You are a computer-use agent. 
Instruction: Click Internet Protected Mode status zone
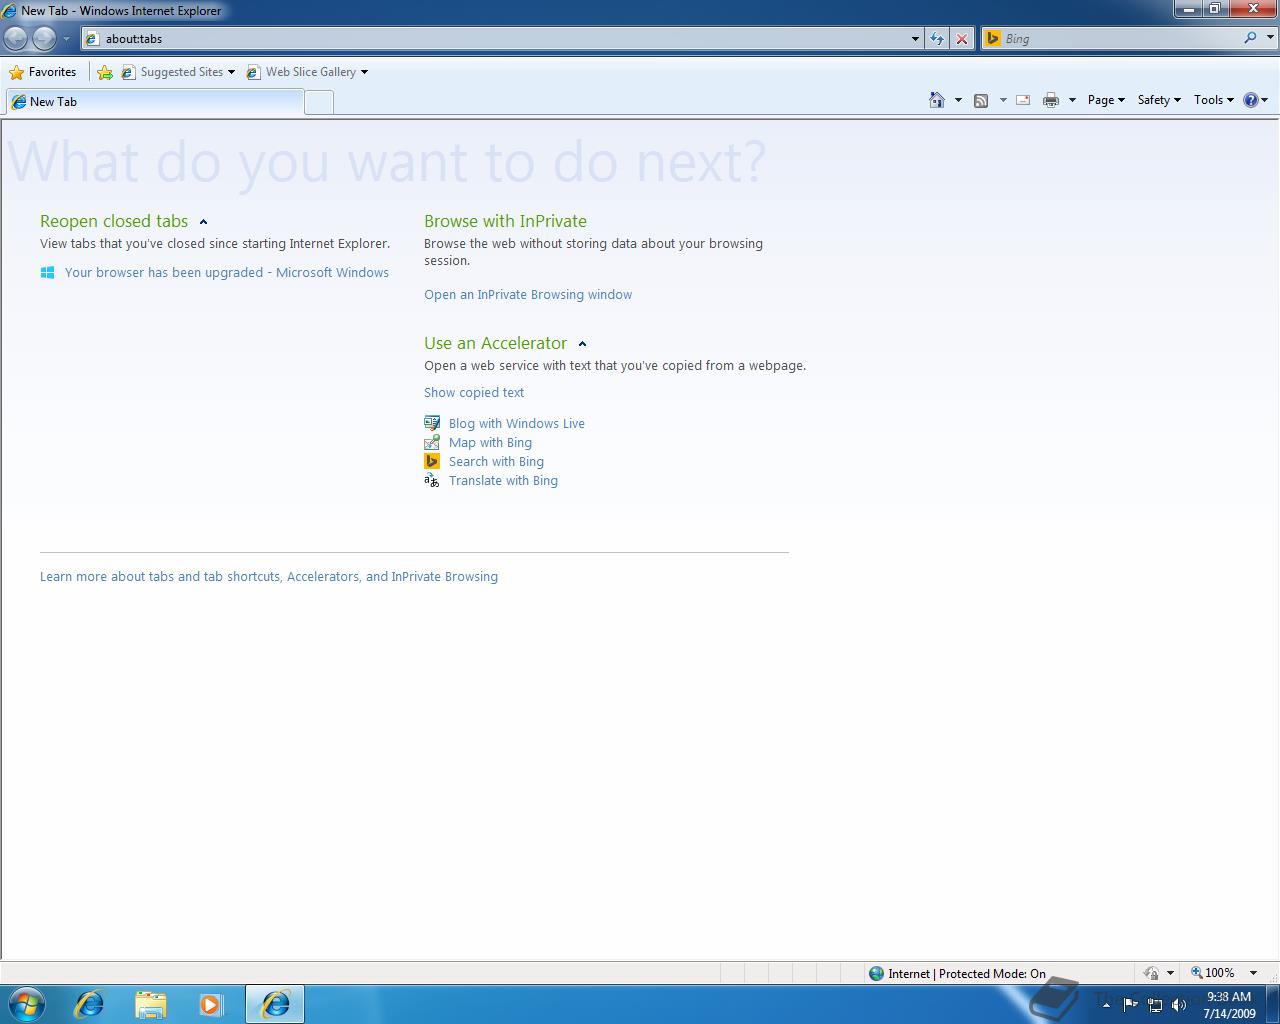pos(957,973)
